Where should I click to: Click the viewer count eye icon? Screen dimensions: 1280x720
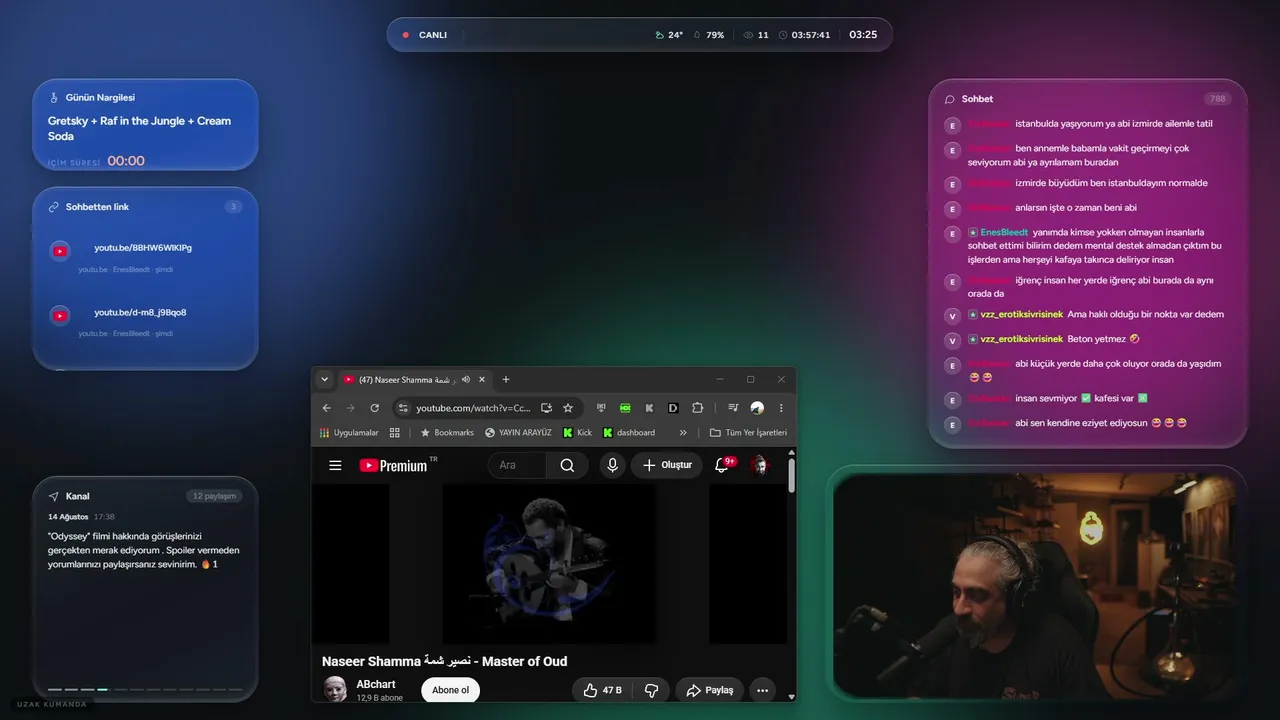[748, 35]
